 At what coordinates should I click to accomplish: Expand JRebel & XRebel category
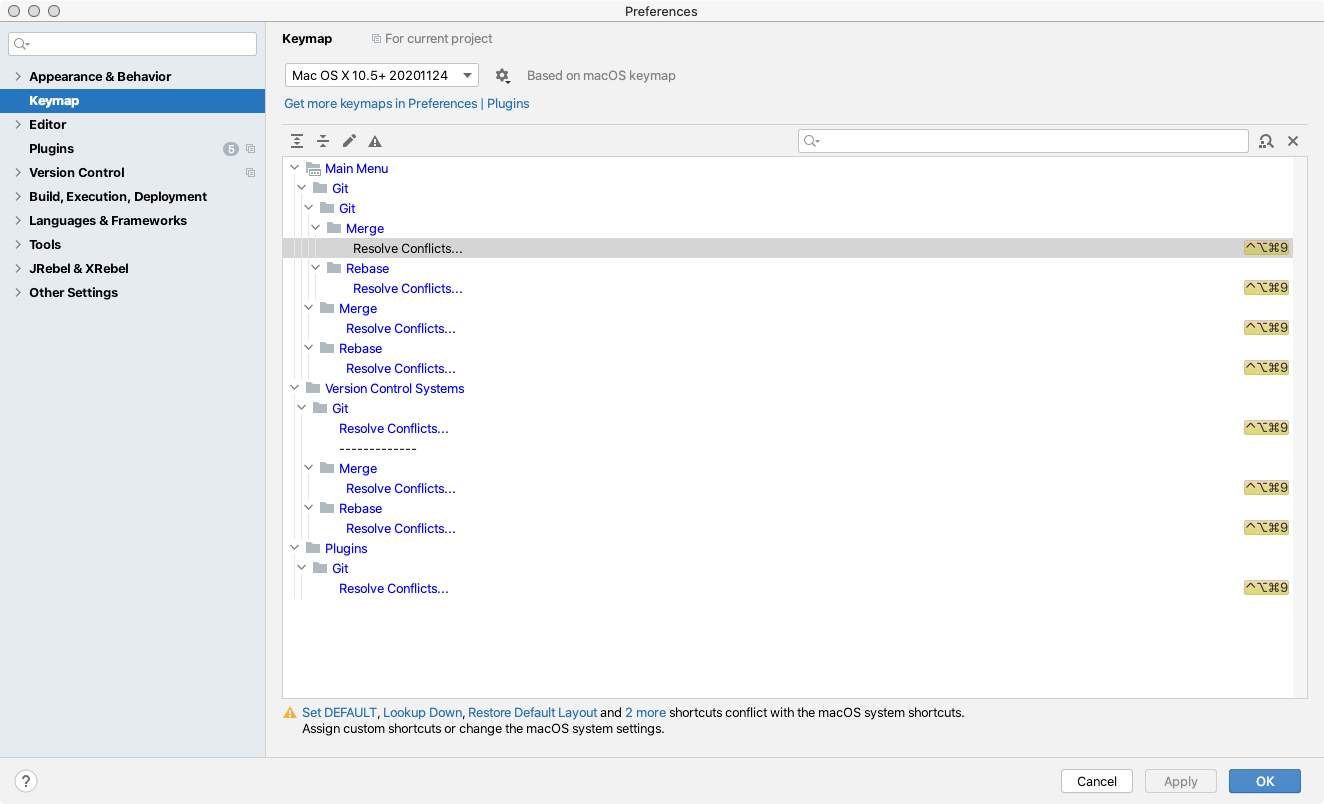18,269
